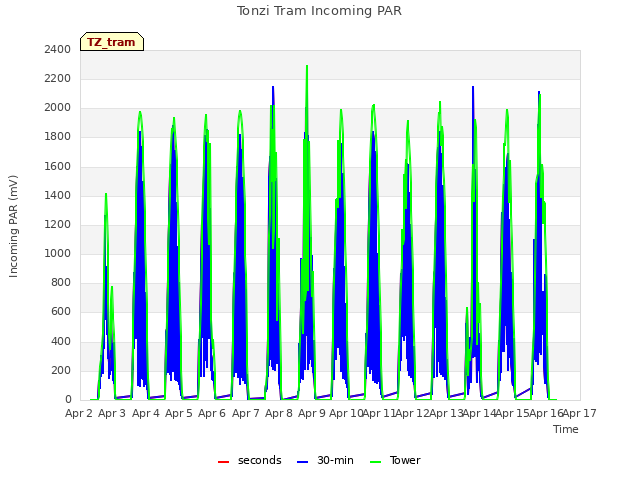Viewport: 640px width, 480px height.
Task: Click the Apr 9 x-axis label
Action: (x=312, y=413)
